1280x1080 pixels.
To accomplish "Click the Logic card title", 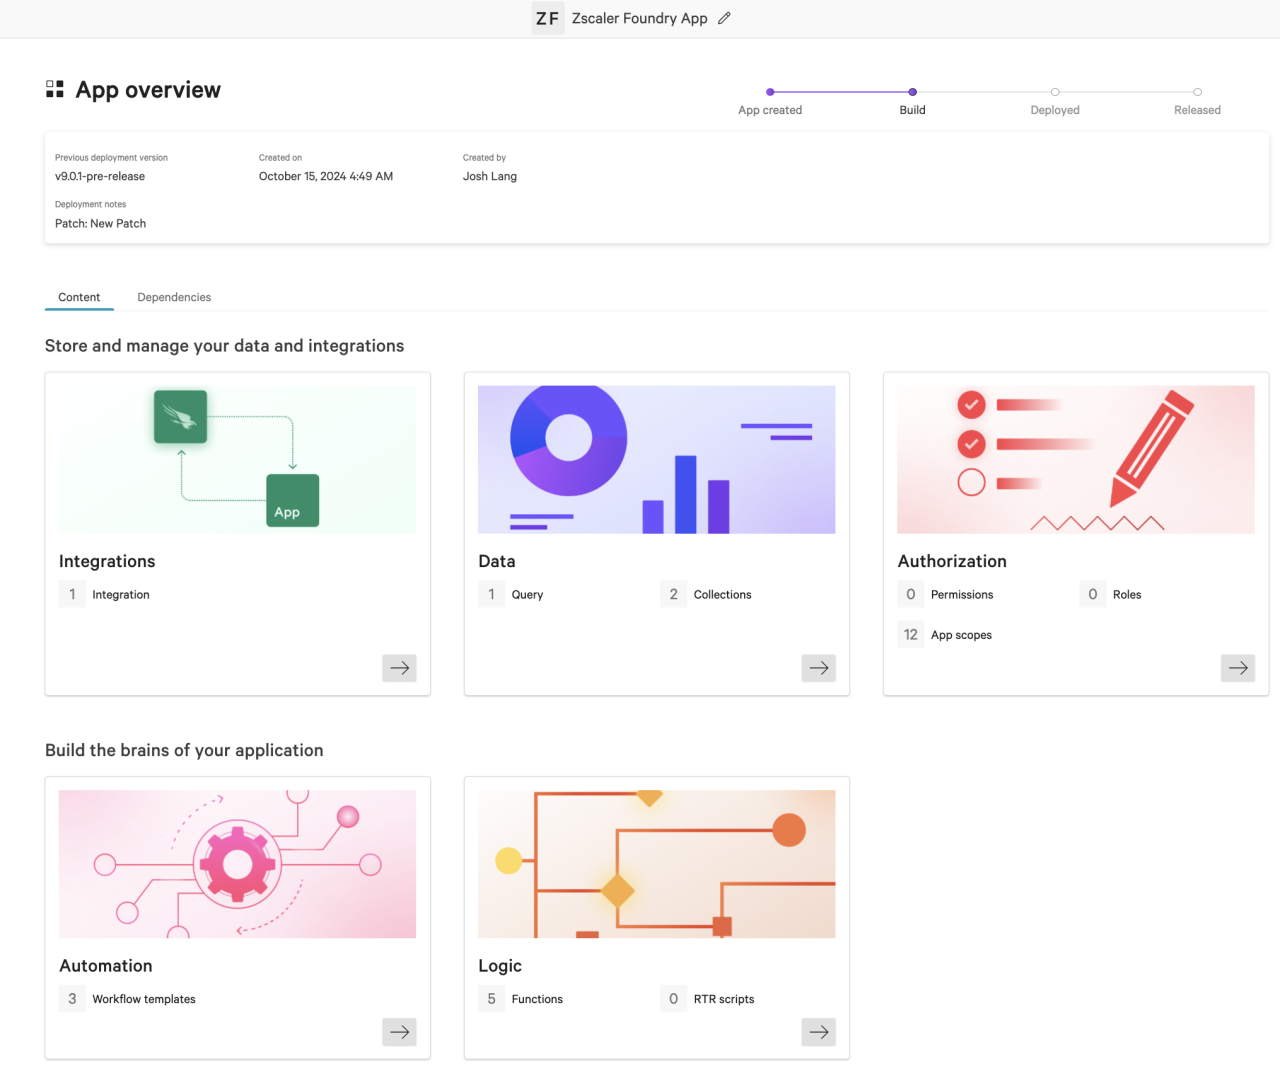I will [500, 966].
